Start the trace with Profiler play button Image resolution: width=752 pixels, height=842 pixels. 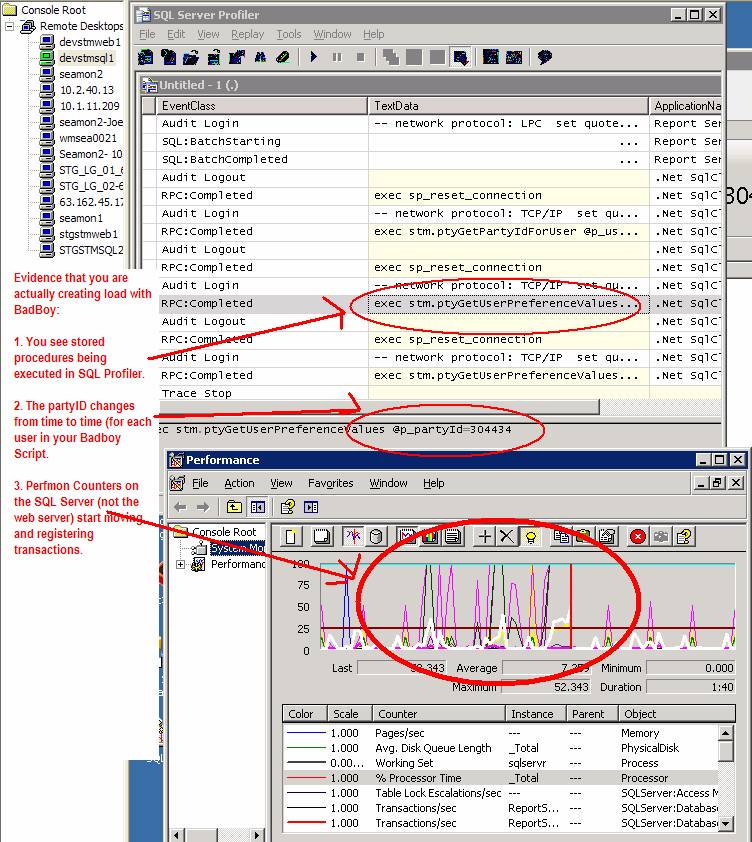pos(314,58)
